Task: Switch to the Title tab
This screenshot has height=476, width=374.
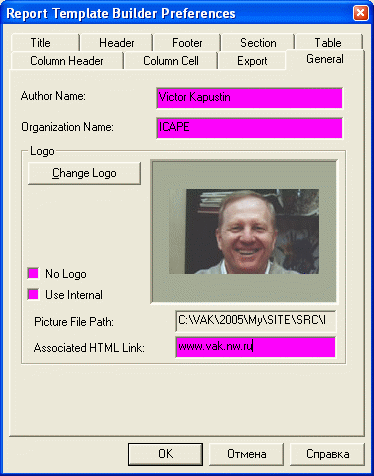Action: (45, 43)
